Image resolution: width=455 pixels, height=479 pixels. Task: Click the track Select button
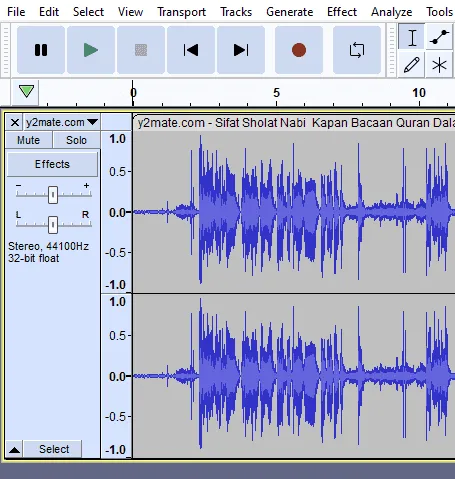coord(54,449)
